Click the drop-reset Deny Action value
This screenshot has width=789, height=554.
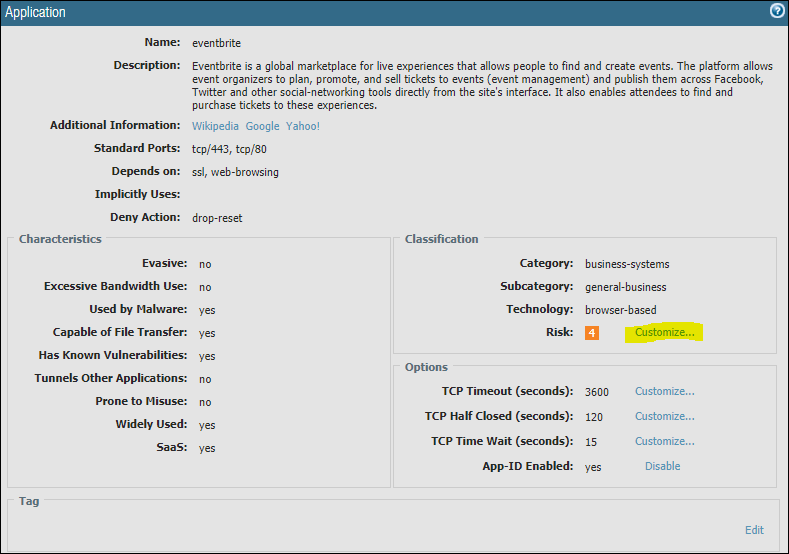pyautogui.click(x=217, y=218)
